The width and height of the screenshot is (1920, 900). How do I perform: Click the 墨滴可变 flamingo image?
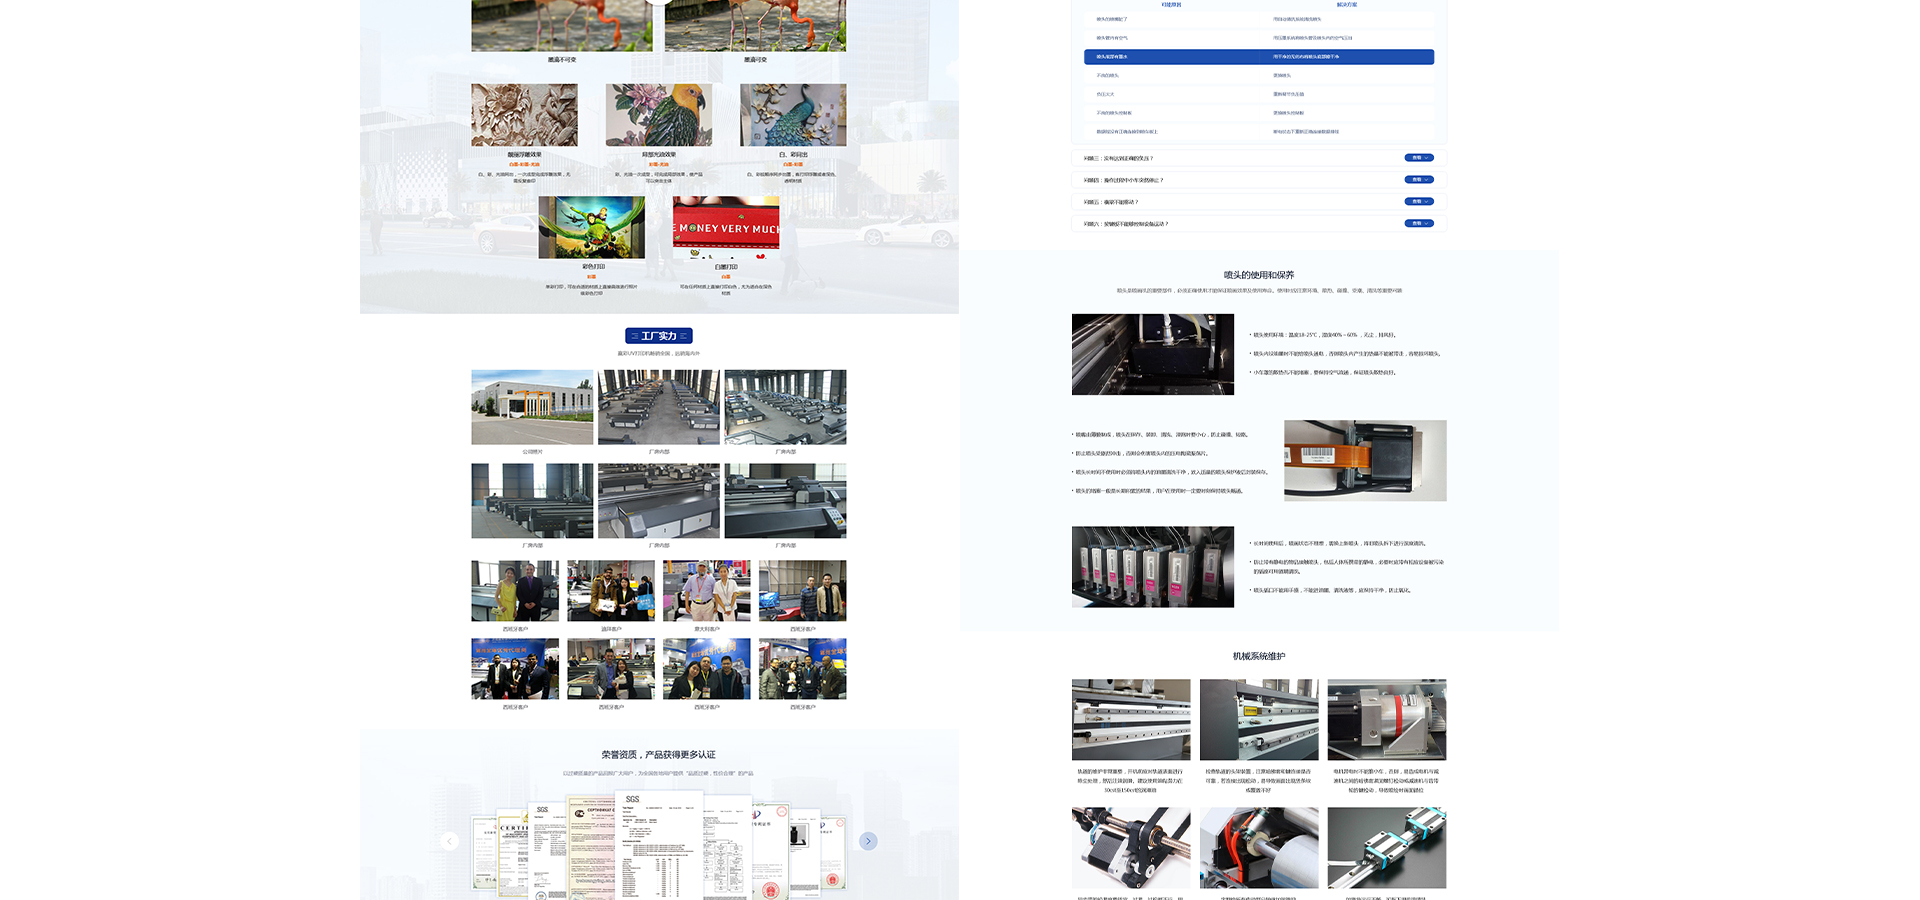click(755, 25)
